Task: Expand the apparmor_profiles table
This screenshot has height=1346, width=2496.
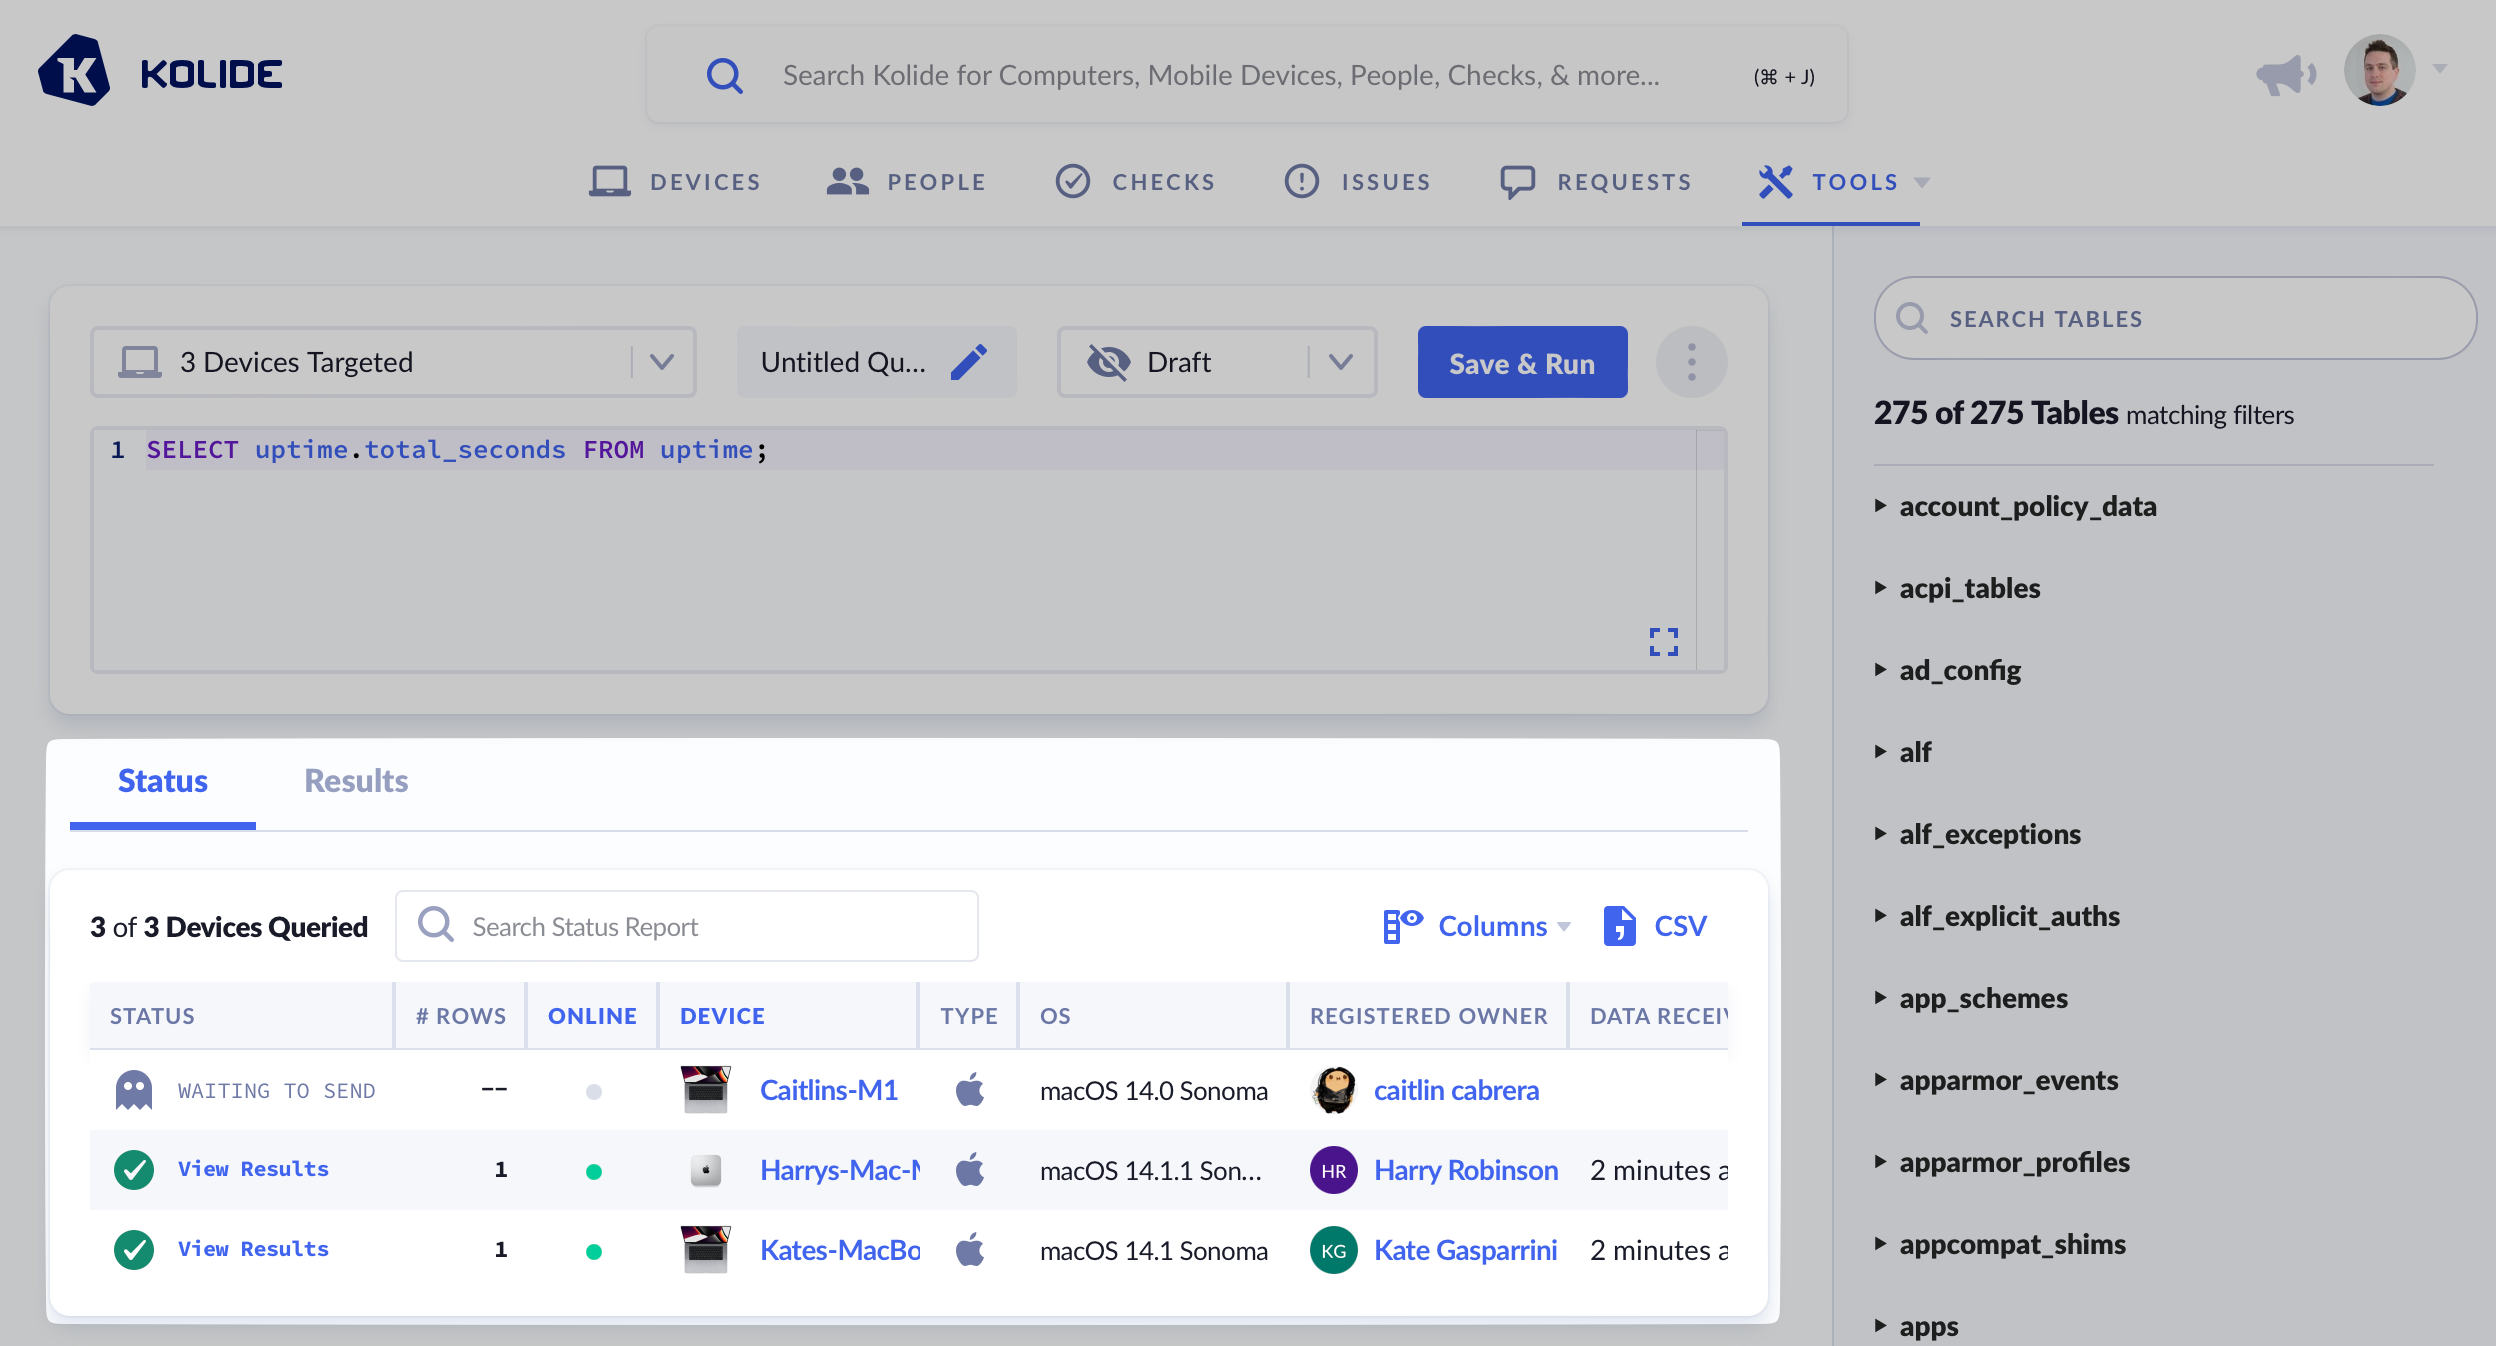Action: 2013,1162
